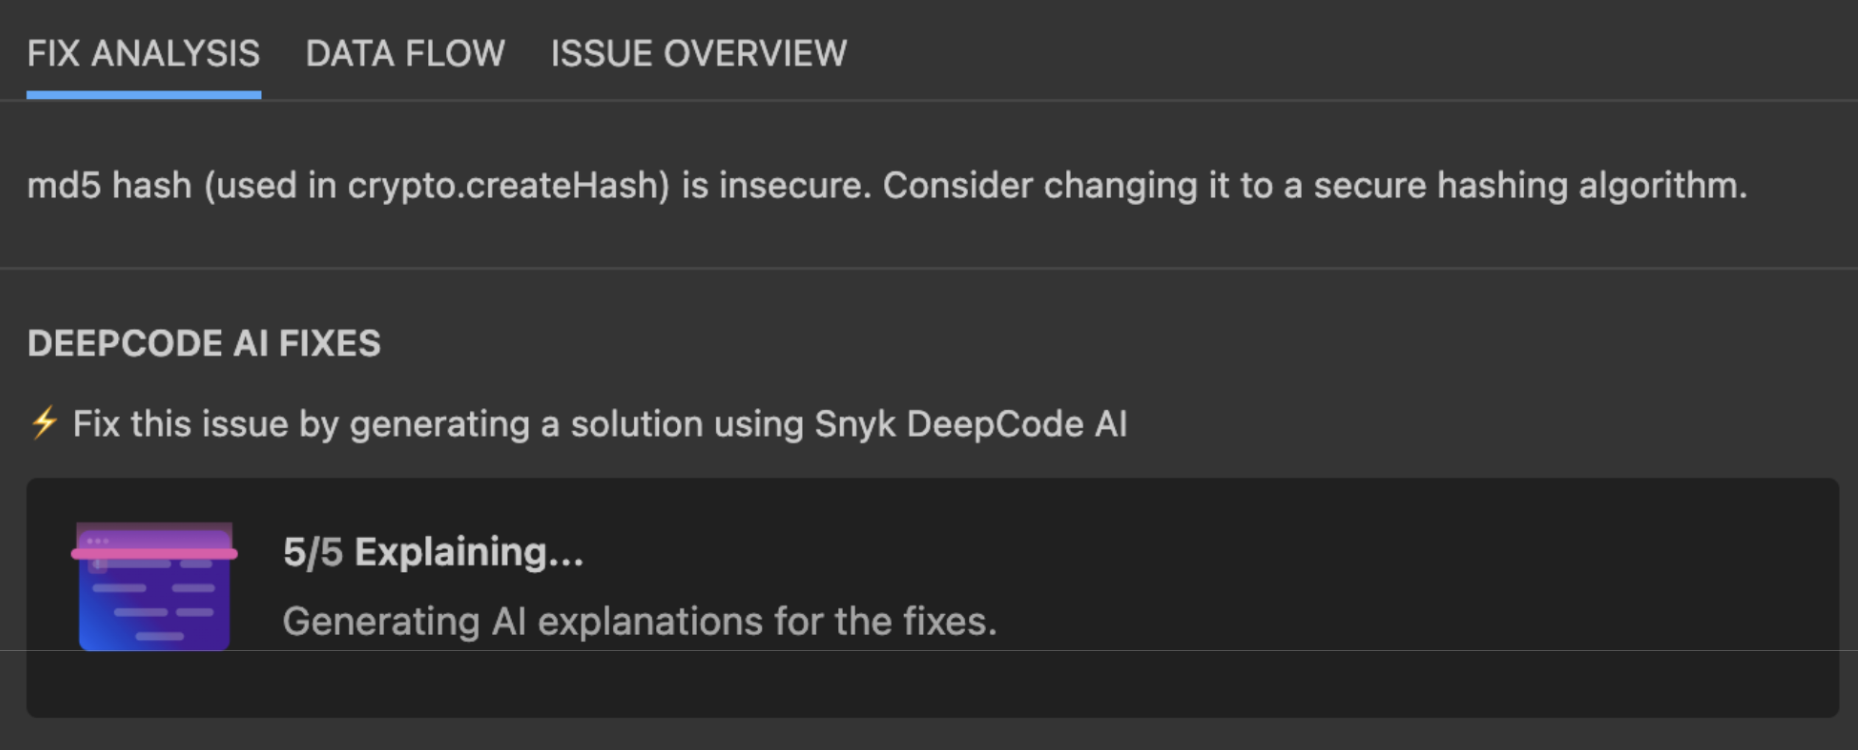Select the FIX ANALYSIS tab

pos(143,53)
